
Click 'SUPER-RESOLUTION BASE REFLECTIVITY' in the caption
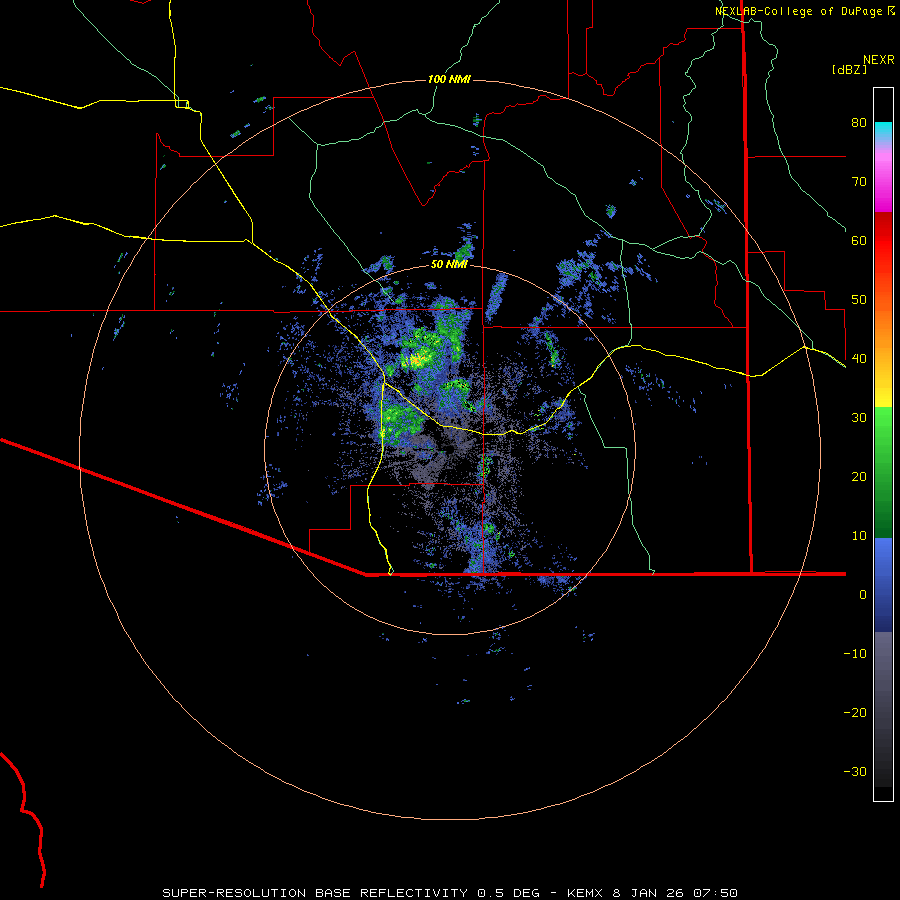pos(315,893)
